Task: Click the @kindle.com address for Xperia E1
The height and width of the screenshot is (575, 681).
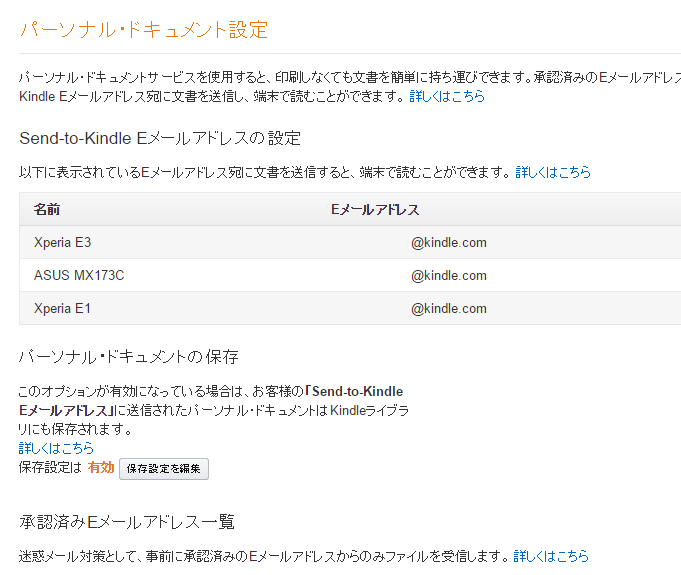Action: point(449,308)
